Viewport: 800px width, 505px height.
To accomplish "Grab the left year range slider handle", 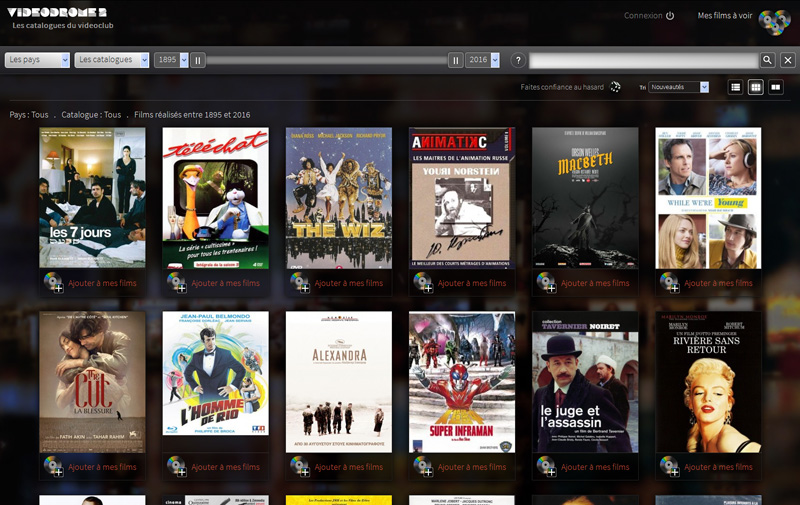I will click(x=198, y=60).
